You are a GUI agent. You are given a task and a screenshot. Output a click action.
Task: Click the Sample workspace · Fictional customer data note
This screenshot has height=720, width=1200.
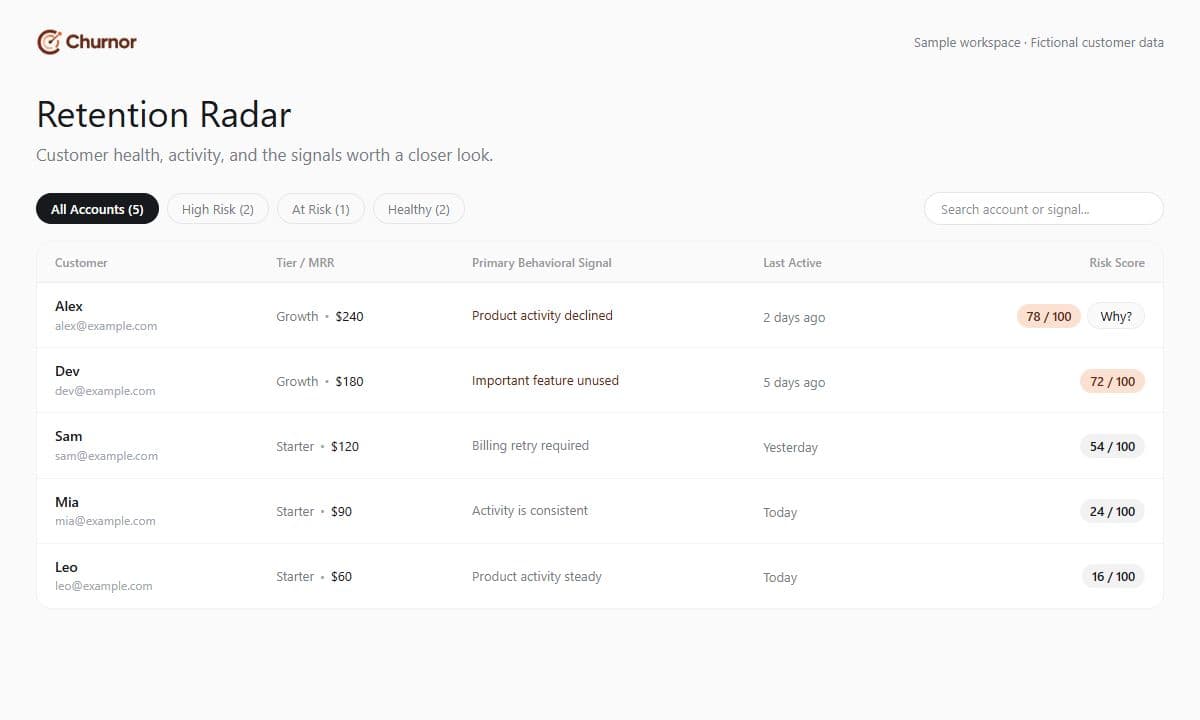pyautogui.click(x=1039, y=42)
